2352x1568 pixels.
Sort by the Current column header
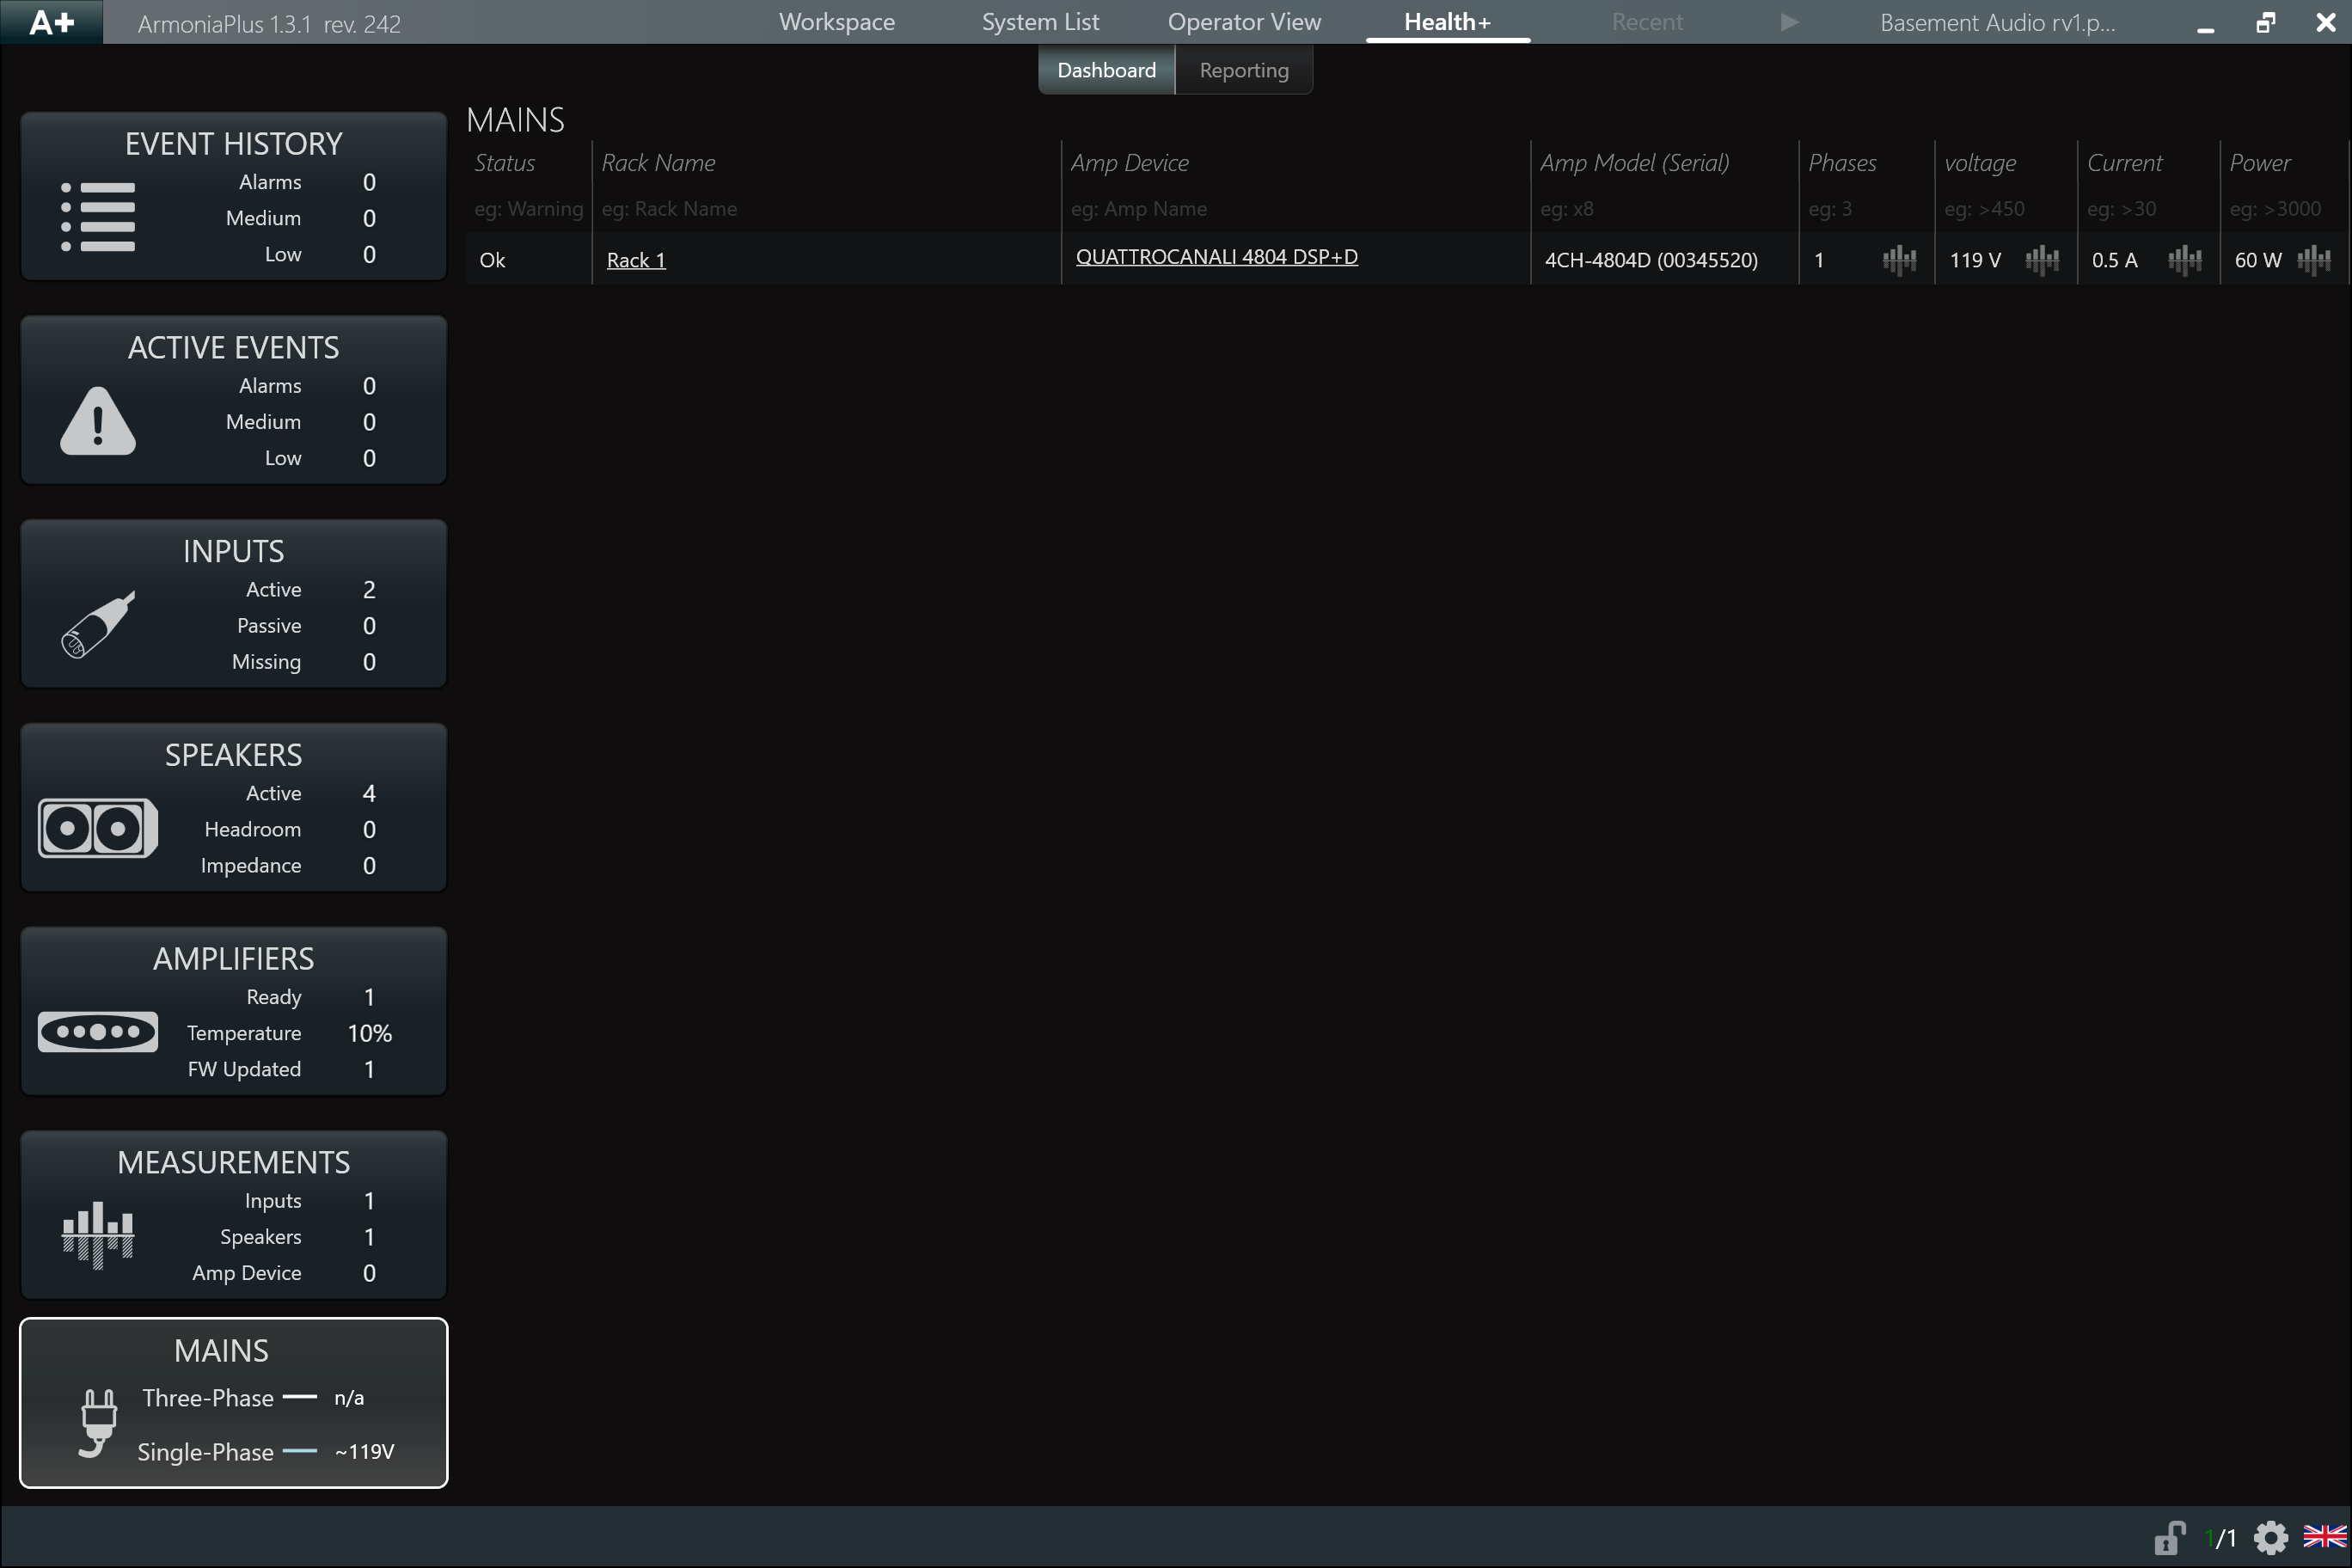pyautogui.click(x=2124, y=163)
